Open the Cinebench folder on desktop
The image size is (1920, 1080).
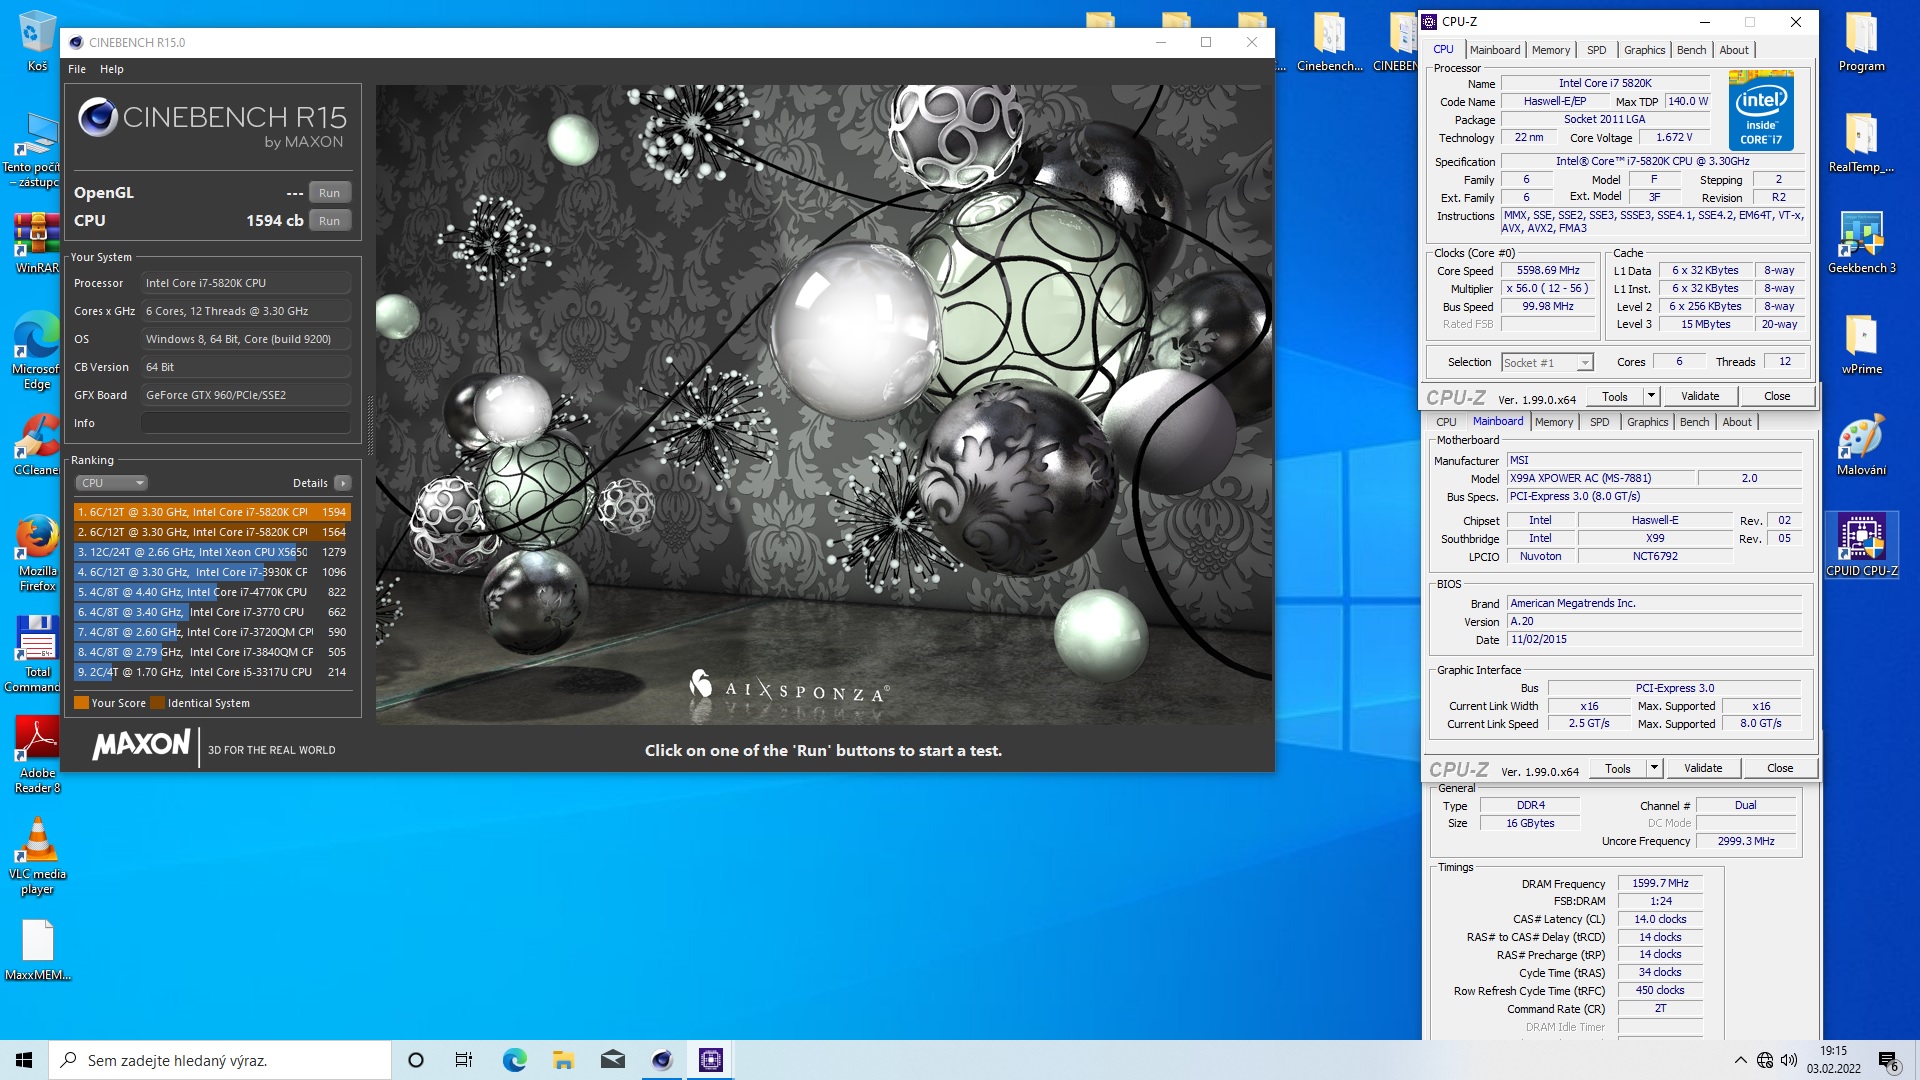[x=1329, y=42]
